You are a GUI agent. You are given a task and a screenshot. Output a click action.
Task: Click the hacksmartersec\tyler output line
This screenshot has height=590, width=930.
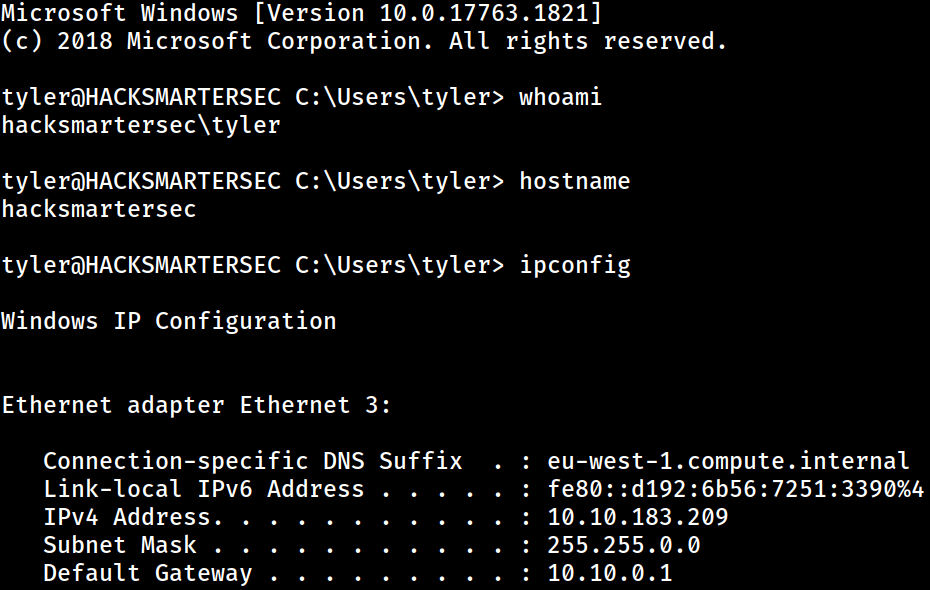pyautogui.click(x=141, y=126)
